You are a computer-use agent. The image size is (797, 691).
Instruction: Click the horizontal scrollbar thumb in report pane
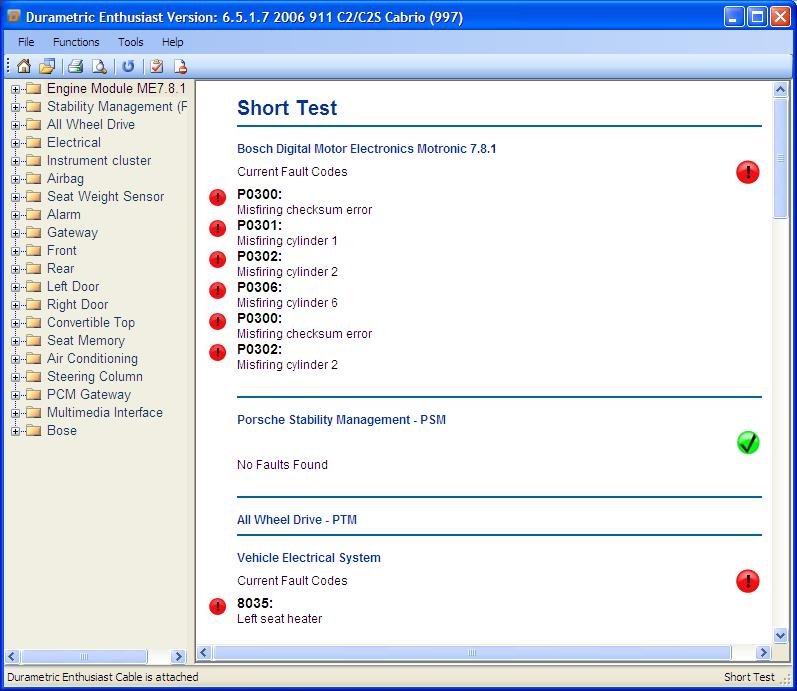click(472, 652)
